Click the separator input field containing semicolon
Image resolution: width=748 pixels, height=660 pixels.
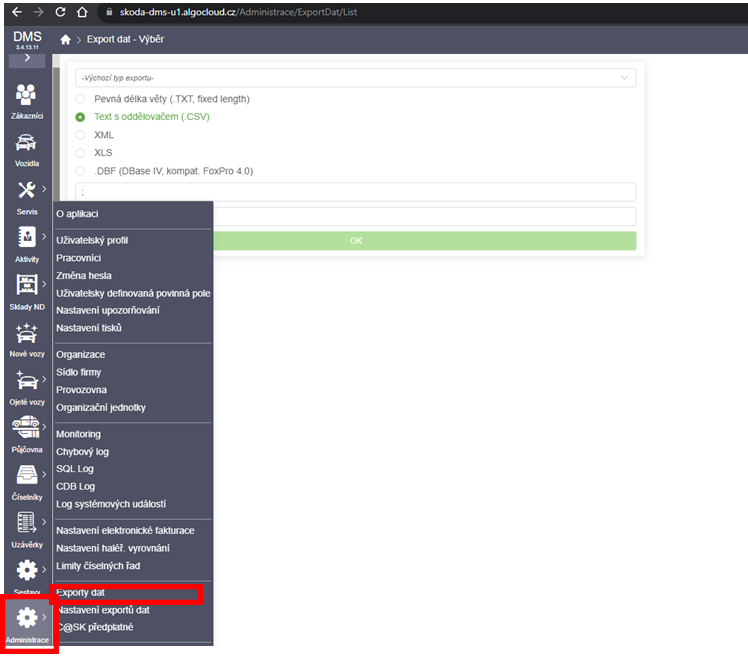[355, 192]
